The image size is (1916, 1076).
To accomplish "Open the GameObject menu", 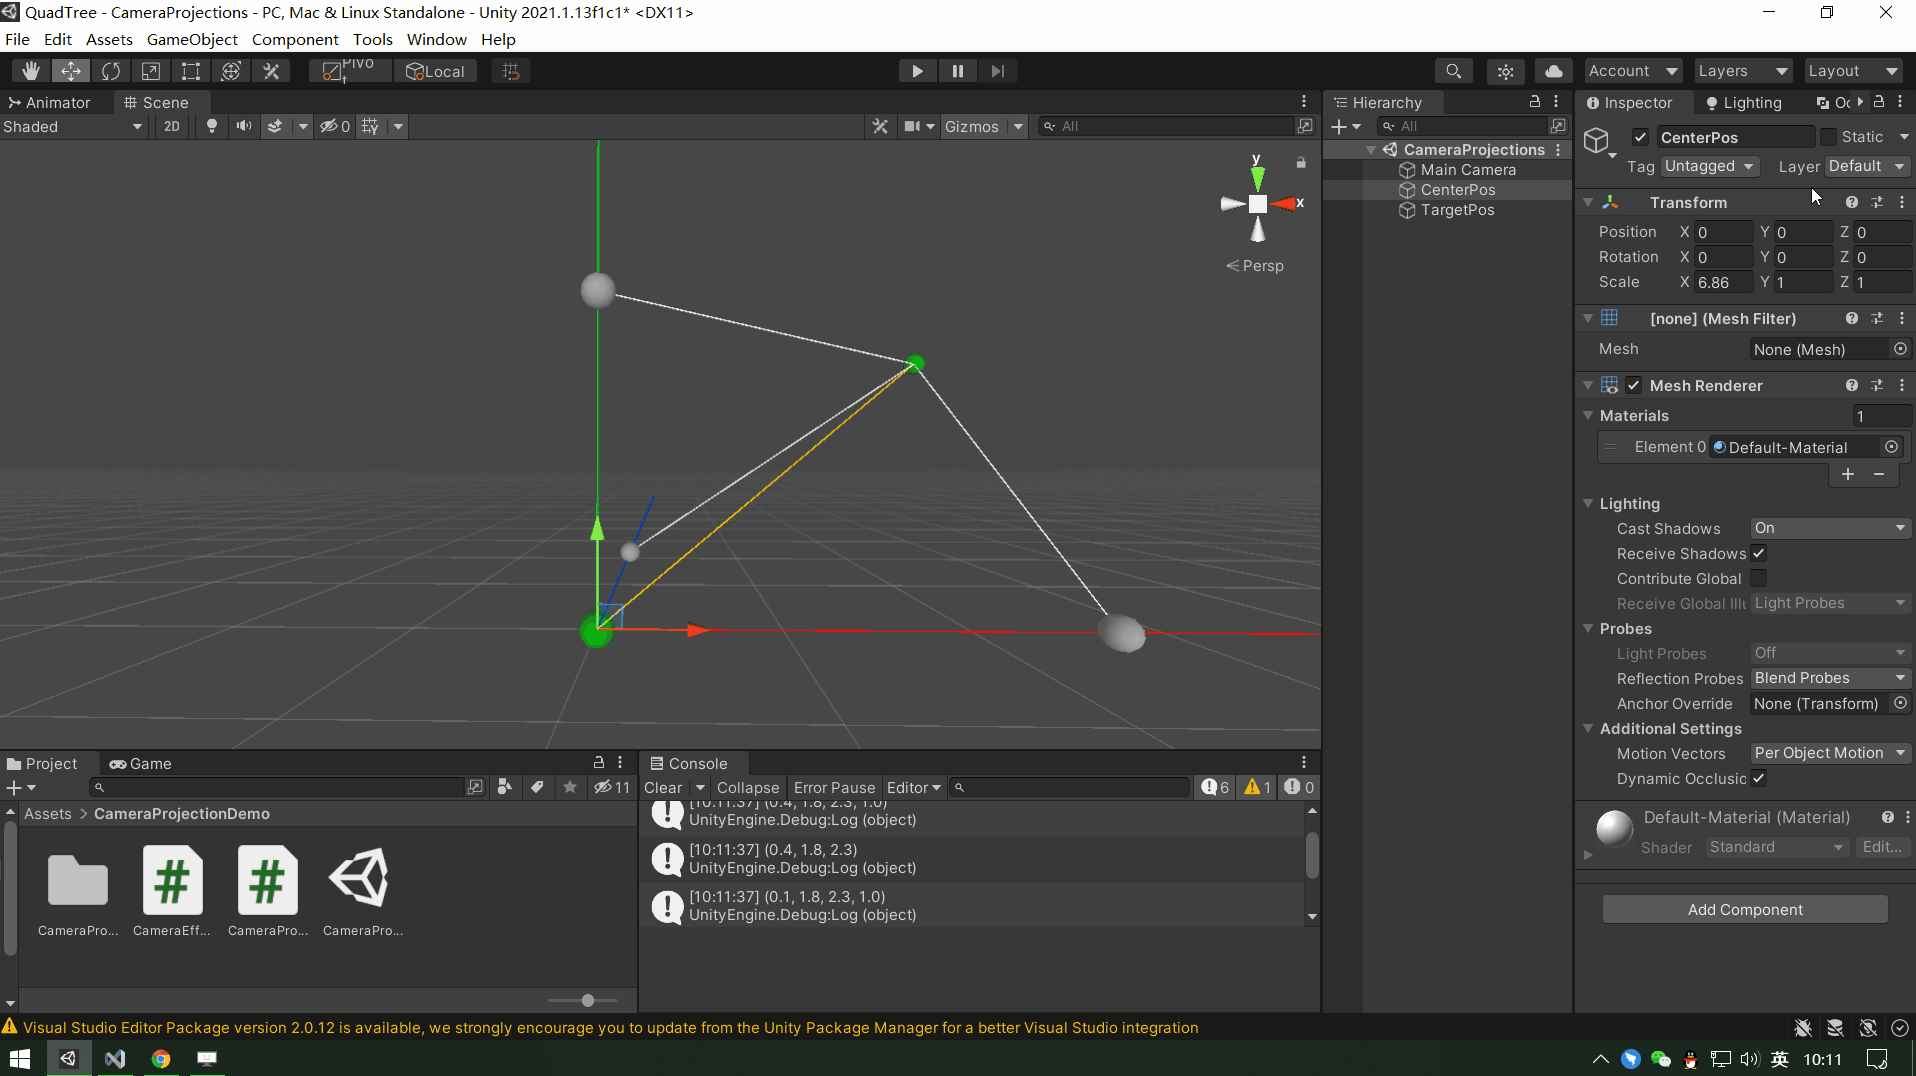I will point(192,39).
